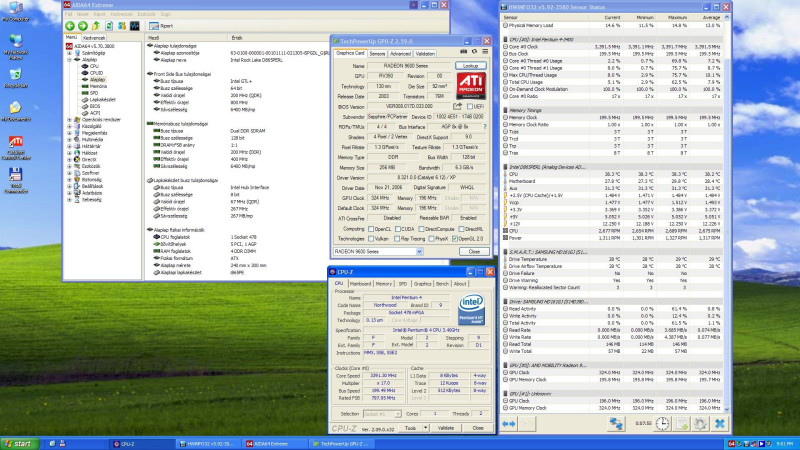Click the Report button in AIDA64 toolbar

pyautogui.click(x=161, y=26)
